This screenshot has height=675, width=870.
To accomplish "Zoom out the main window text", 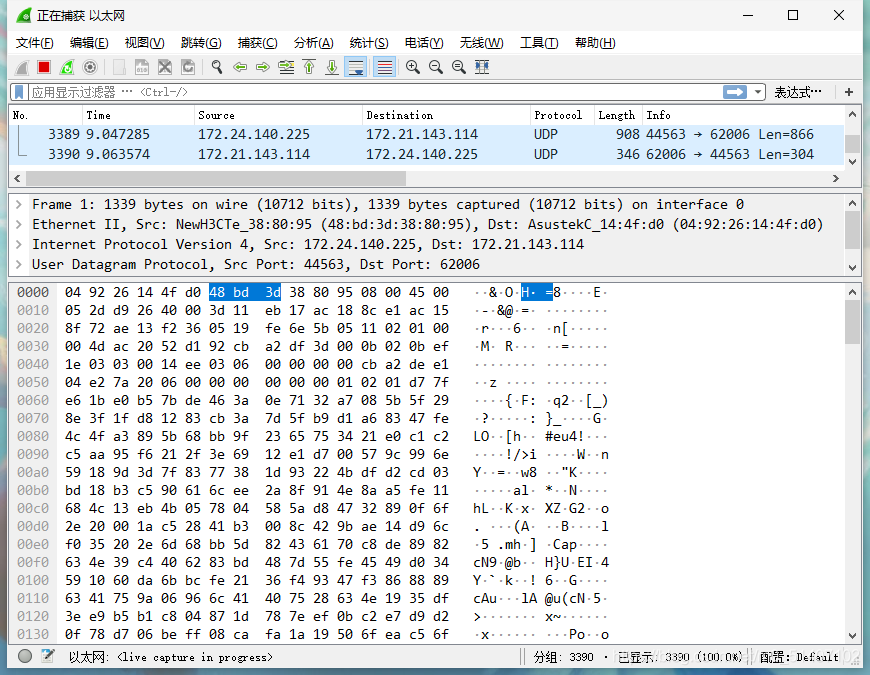I will click(436, 68).
